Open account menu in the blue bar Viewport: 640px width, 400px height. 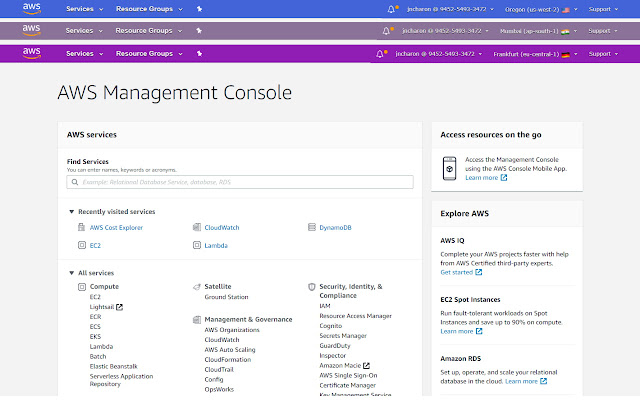450,9
